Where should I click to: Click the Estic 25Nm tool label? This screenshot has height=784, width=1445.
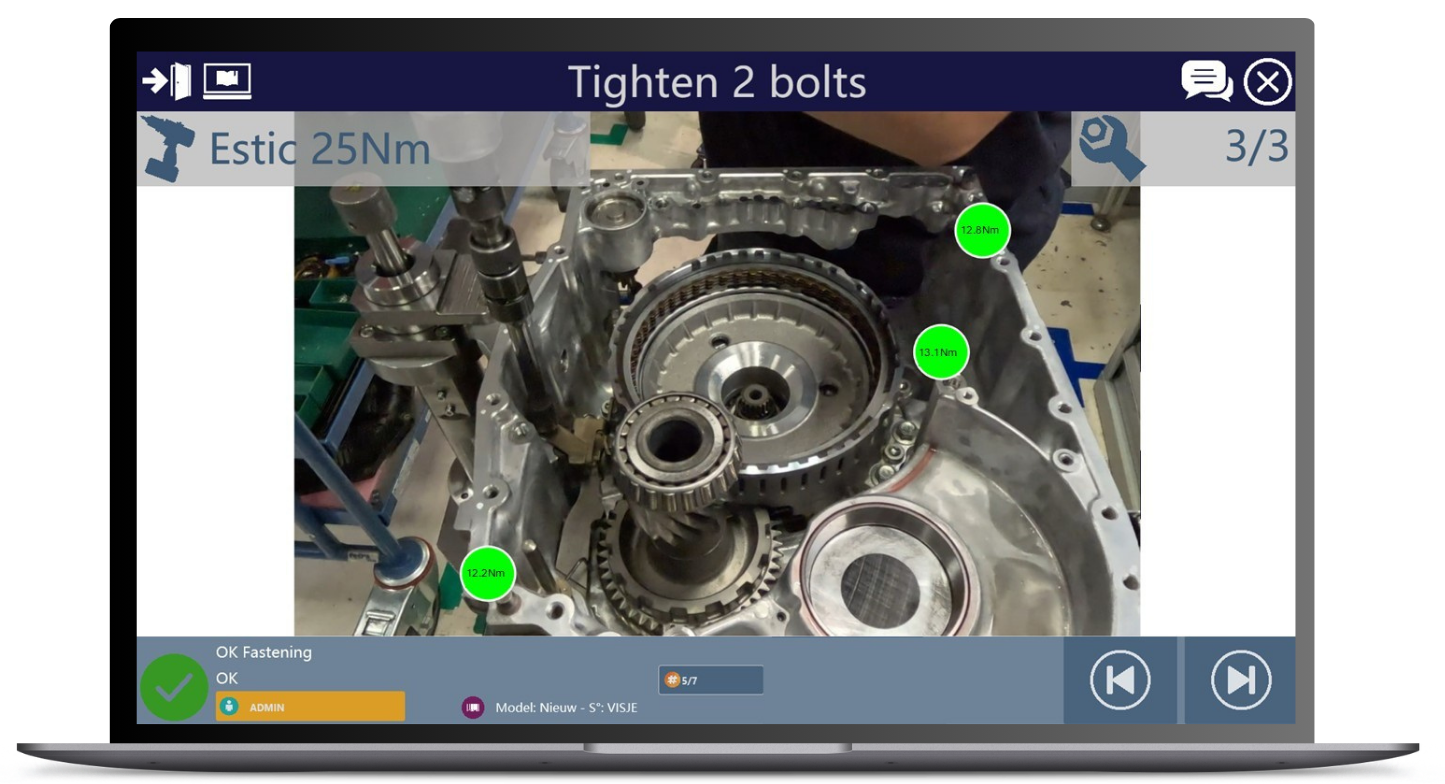319,149
